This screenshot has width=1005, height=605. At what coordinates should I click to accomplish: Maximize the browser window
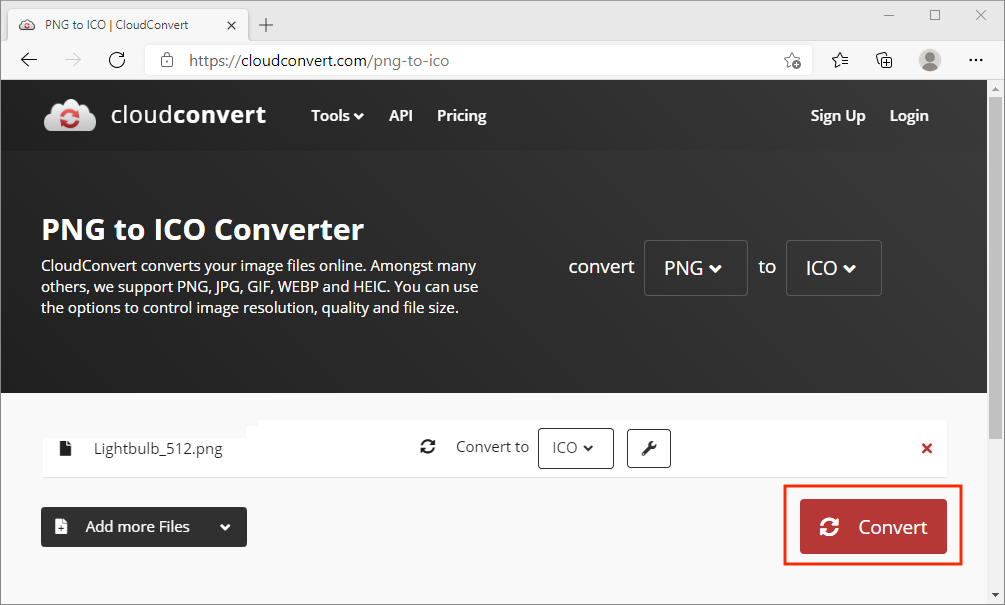click(x=935, y=15)
